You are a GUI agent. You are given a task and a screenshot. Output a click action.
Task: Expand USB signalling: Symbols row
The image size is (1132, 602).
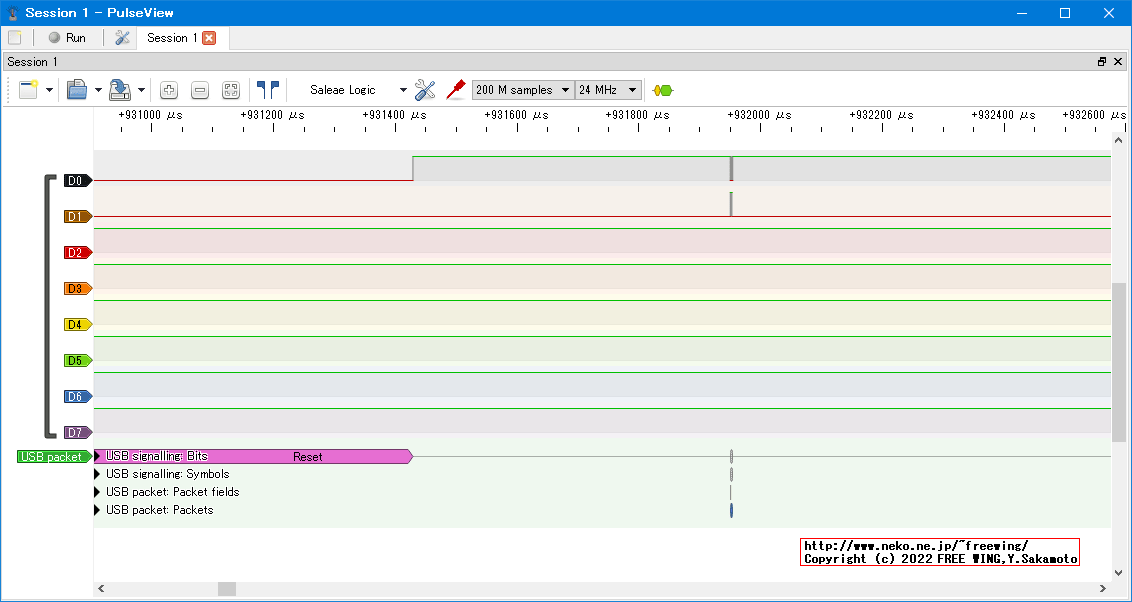click(98, 474)
